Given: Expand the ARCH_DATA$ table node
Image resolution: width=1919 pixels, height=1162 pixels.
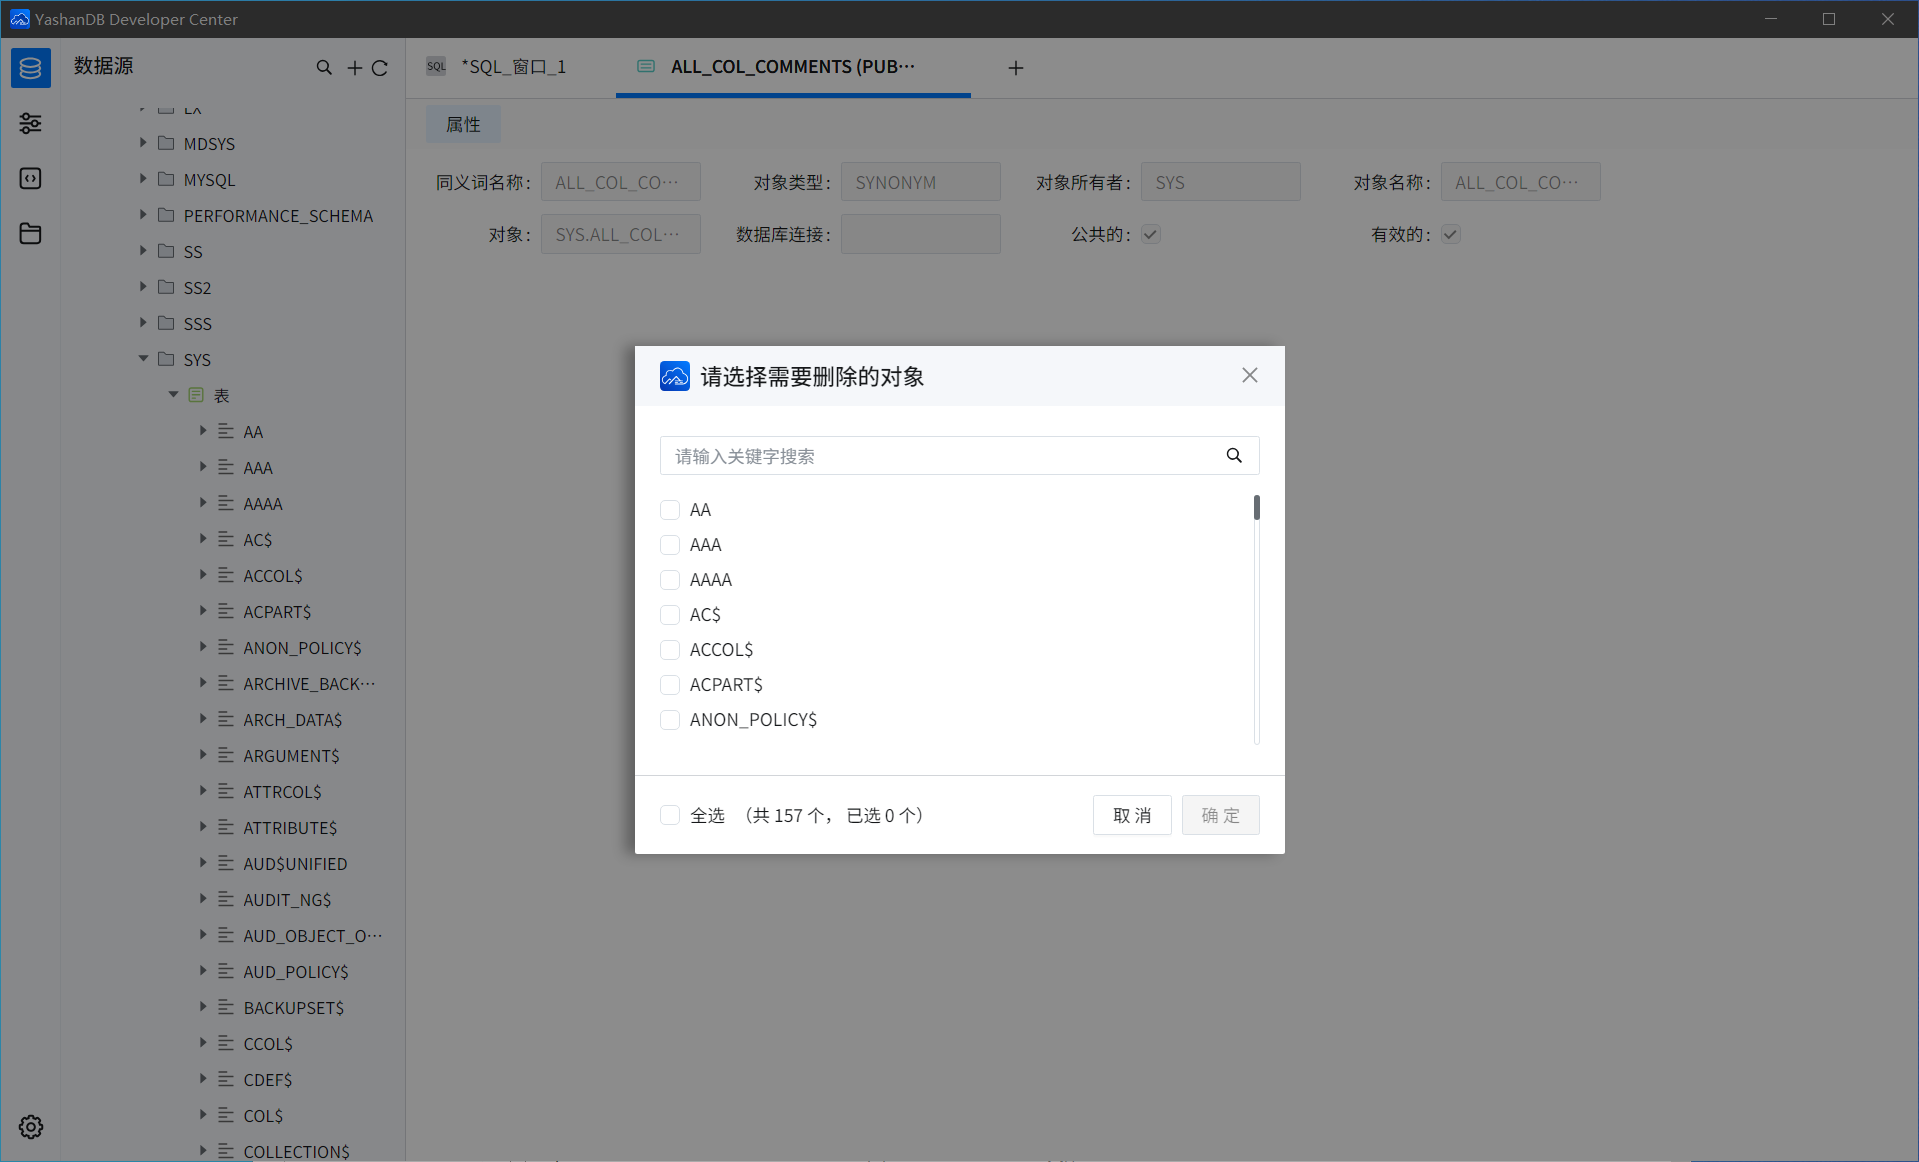Looking at the screenshot, I should (202, 719).
